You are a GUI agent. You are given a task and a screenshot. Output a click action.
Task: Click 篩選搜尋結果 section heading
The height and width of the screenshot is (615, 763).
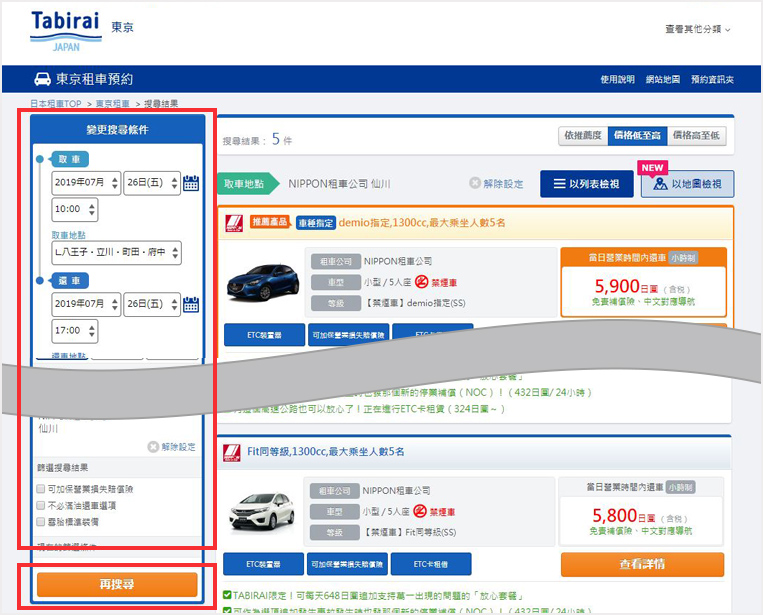[x=63, y=468]
